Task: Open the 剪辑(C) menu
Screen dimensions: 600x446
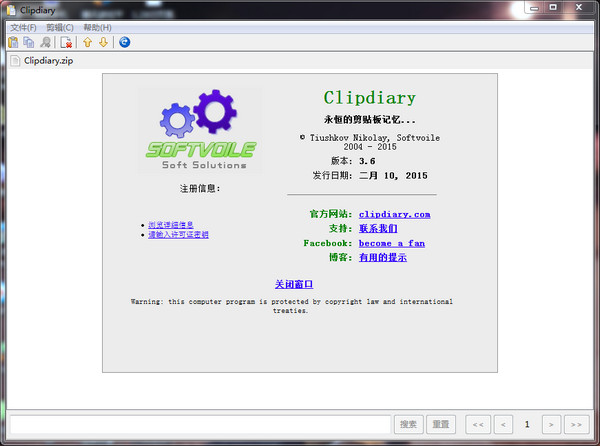Action: click(x=60, y=27)
